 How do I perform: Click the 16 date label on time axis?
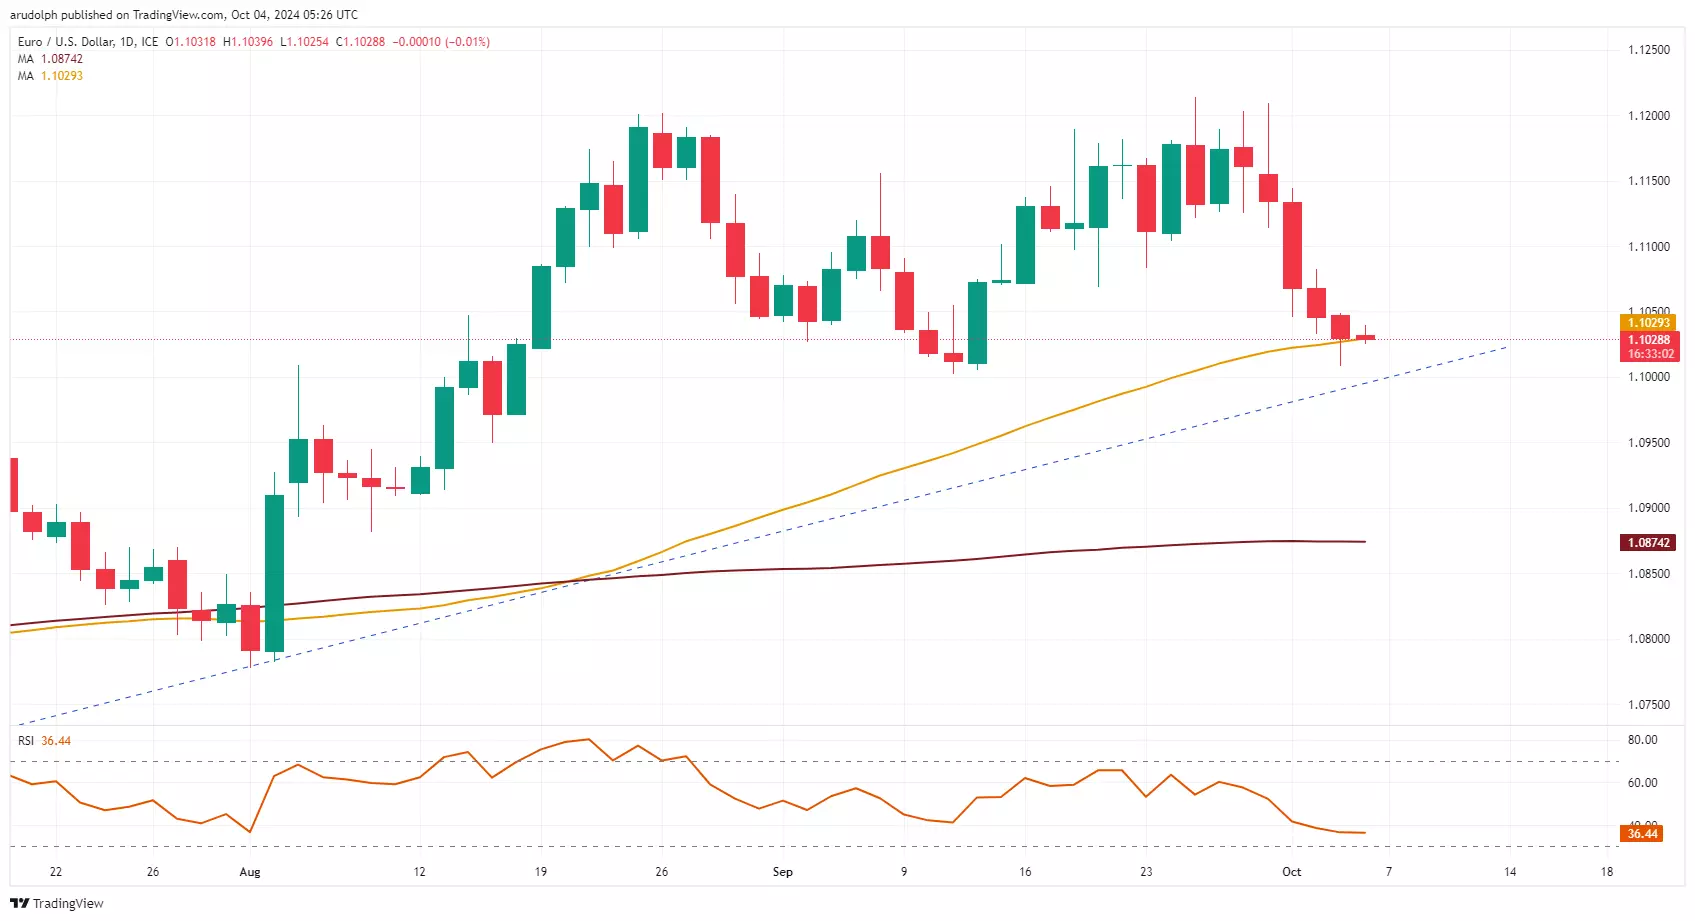click(1025, 872)
